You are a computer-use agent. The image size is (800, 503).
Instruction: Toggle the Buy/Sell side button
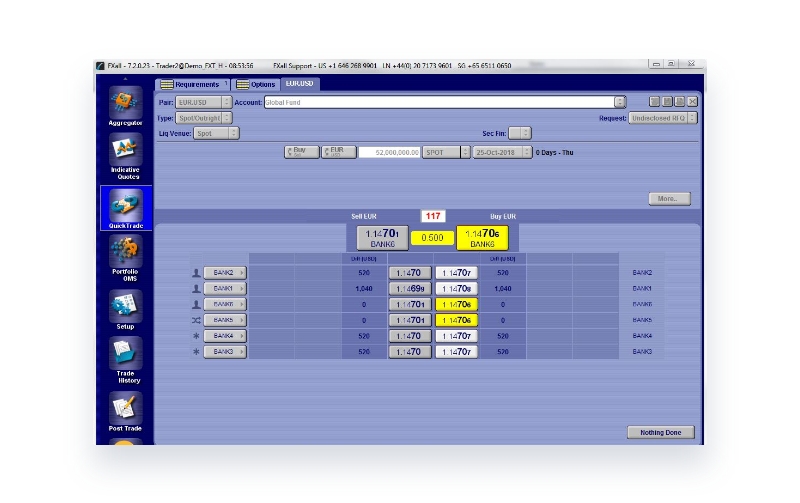click(x=302, y=152)
